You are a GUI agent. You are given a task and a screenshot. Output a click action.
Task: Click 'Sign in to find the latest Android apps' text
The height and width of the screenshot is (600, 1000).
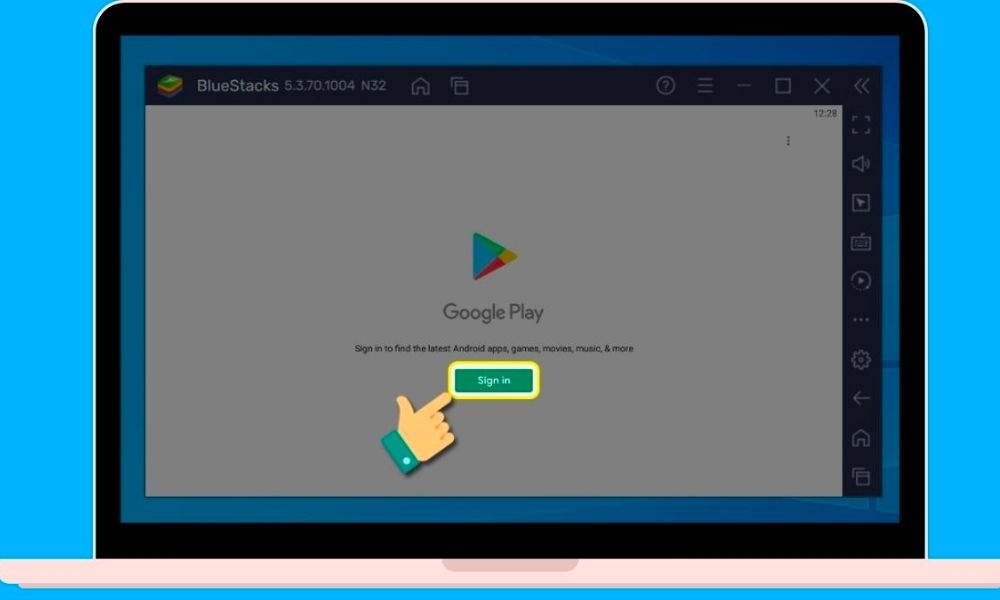(494, 348)
